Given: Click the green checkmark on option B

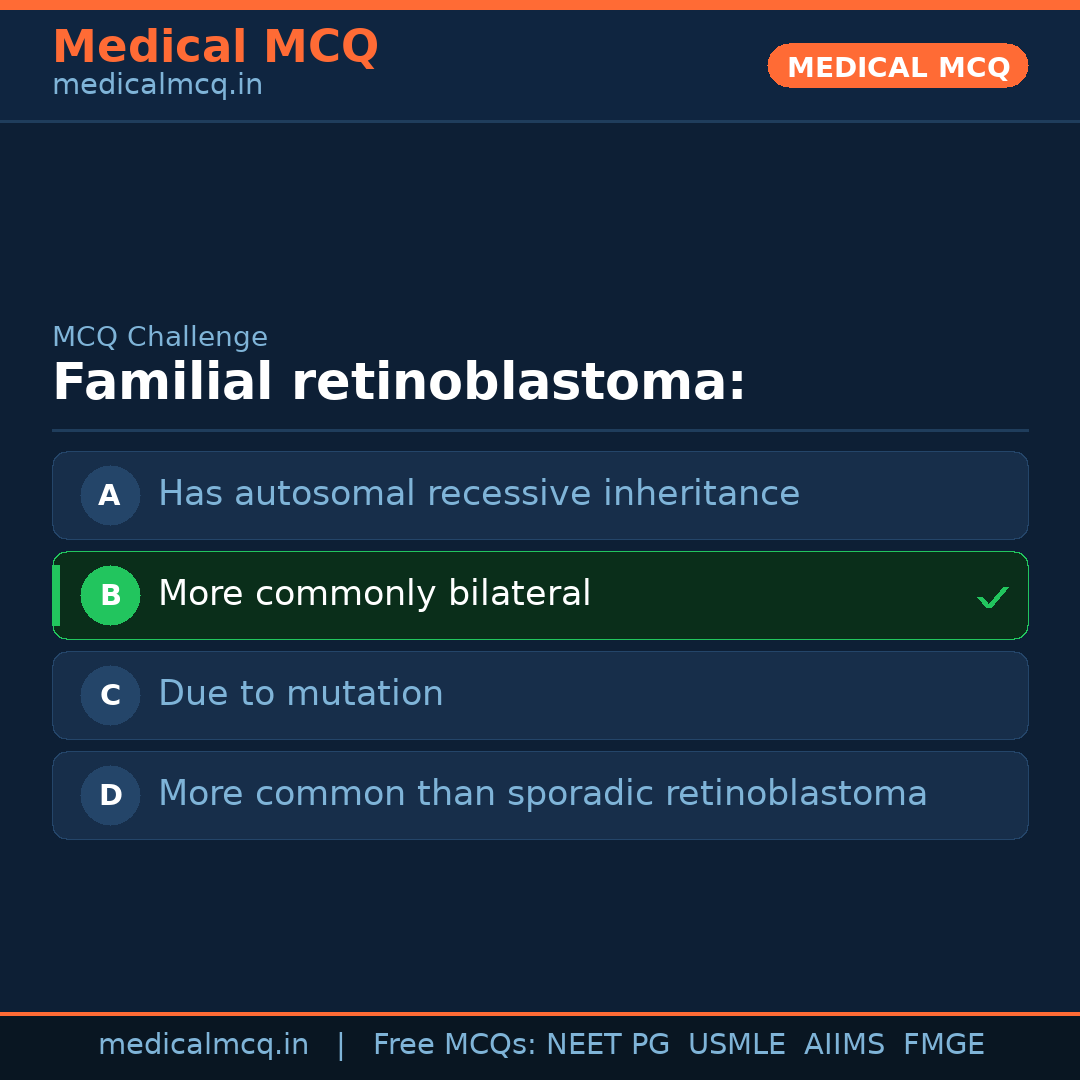Looking at the screenshot, I should (x=992, y=597).
